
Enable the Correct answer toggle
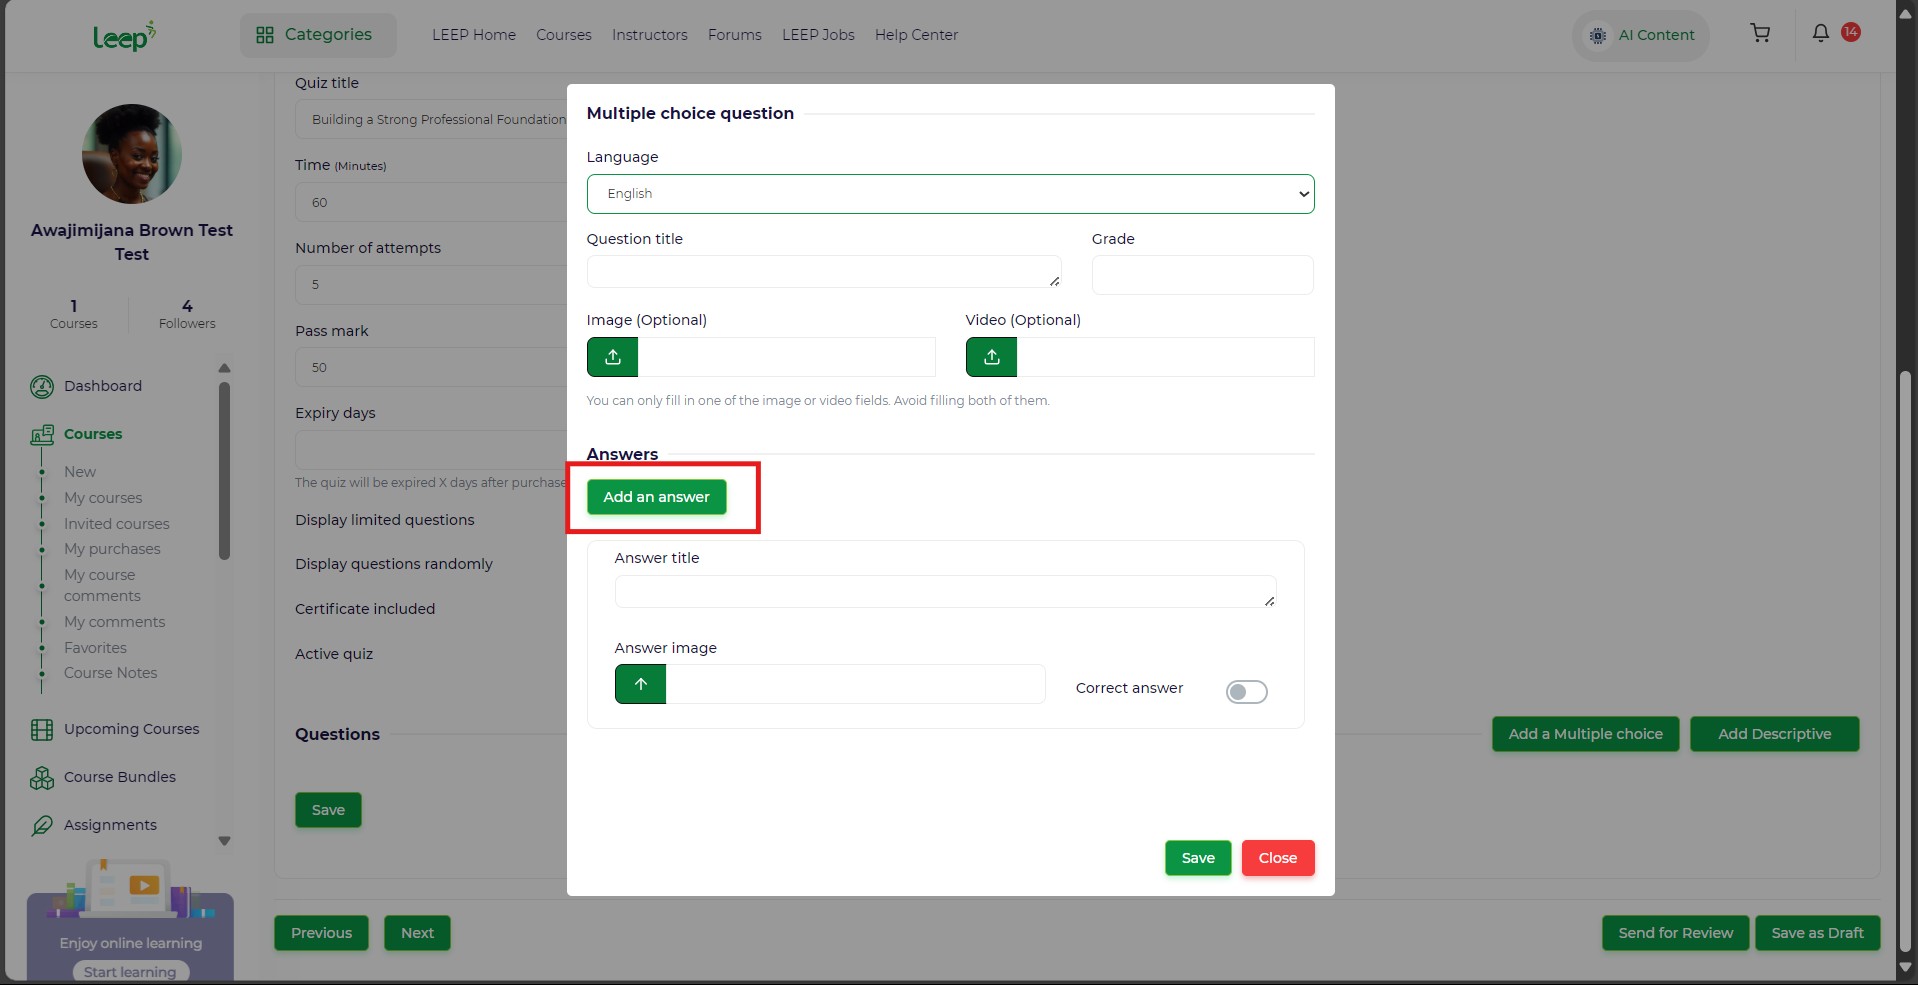tap(1246, 692)
